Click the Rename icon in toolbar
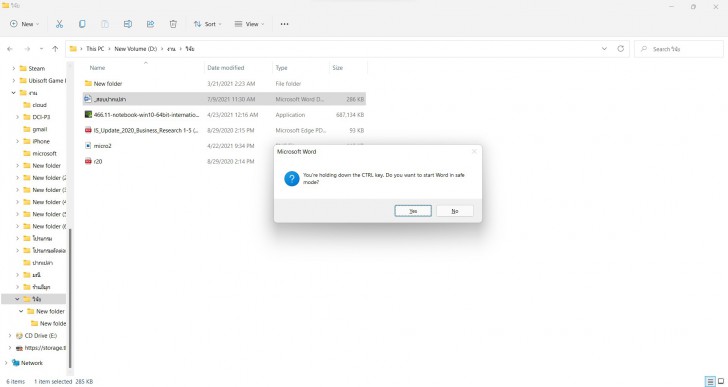 (128, 24)
